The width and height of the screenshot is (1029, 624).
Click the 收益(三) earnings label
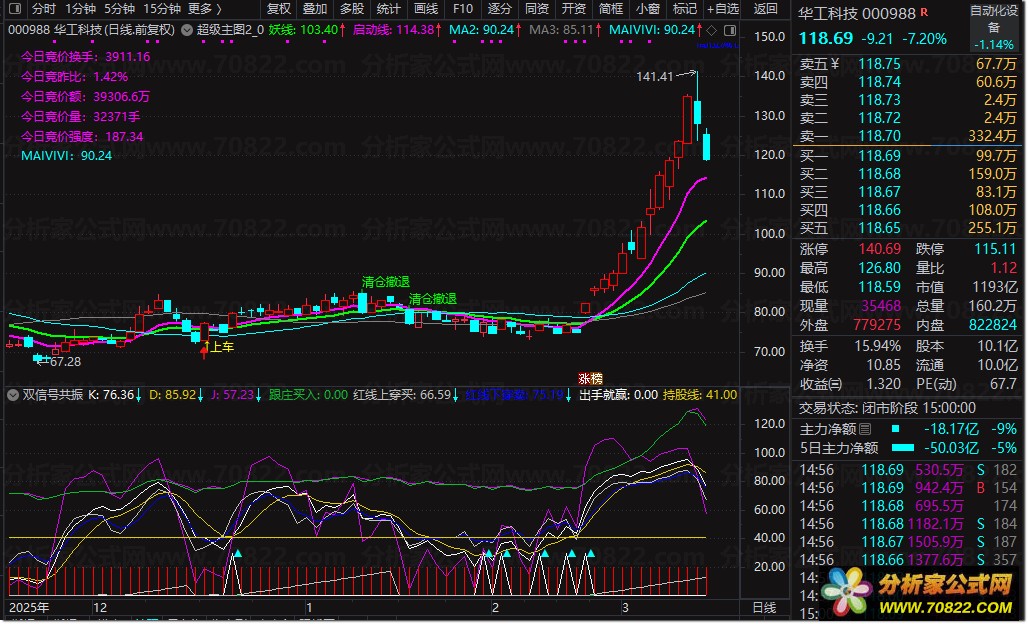click(x=820, y=384)
